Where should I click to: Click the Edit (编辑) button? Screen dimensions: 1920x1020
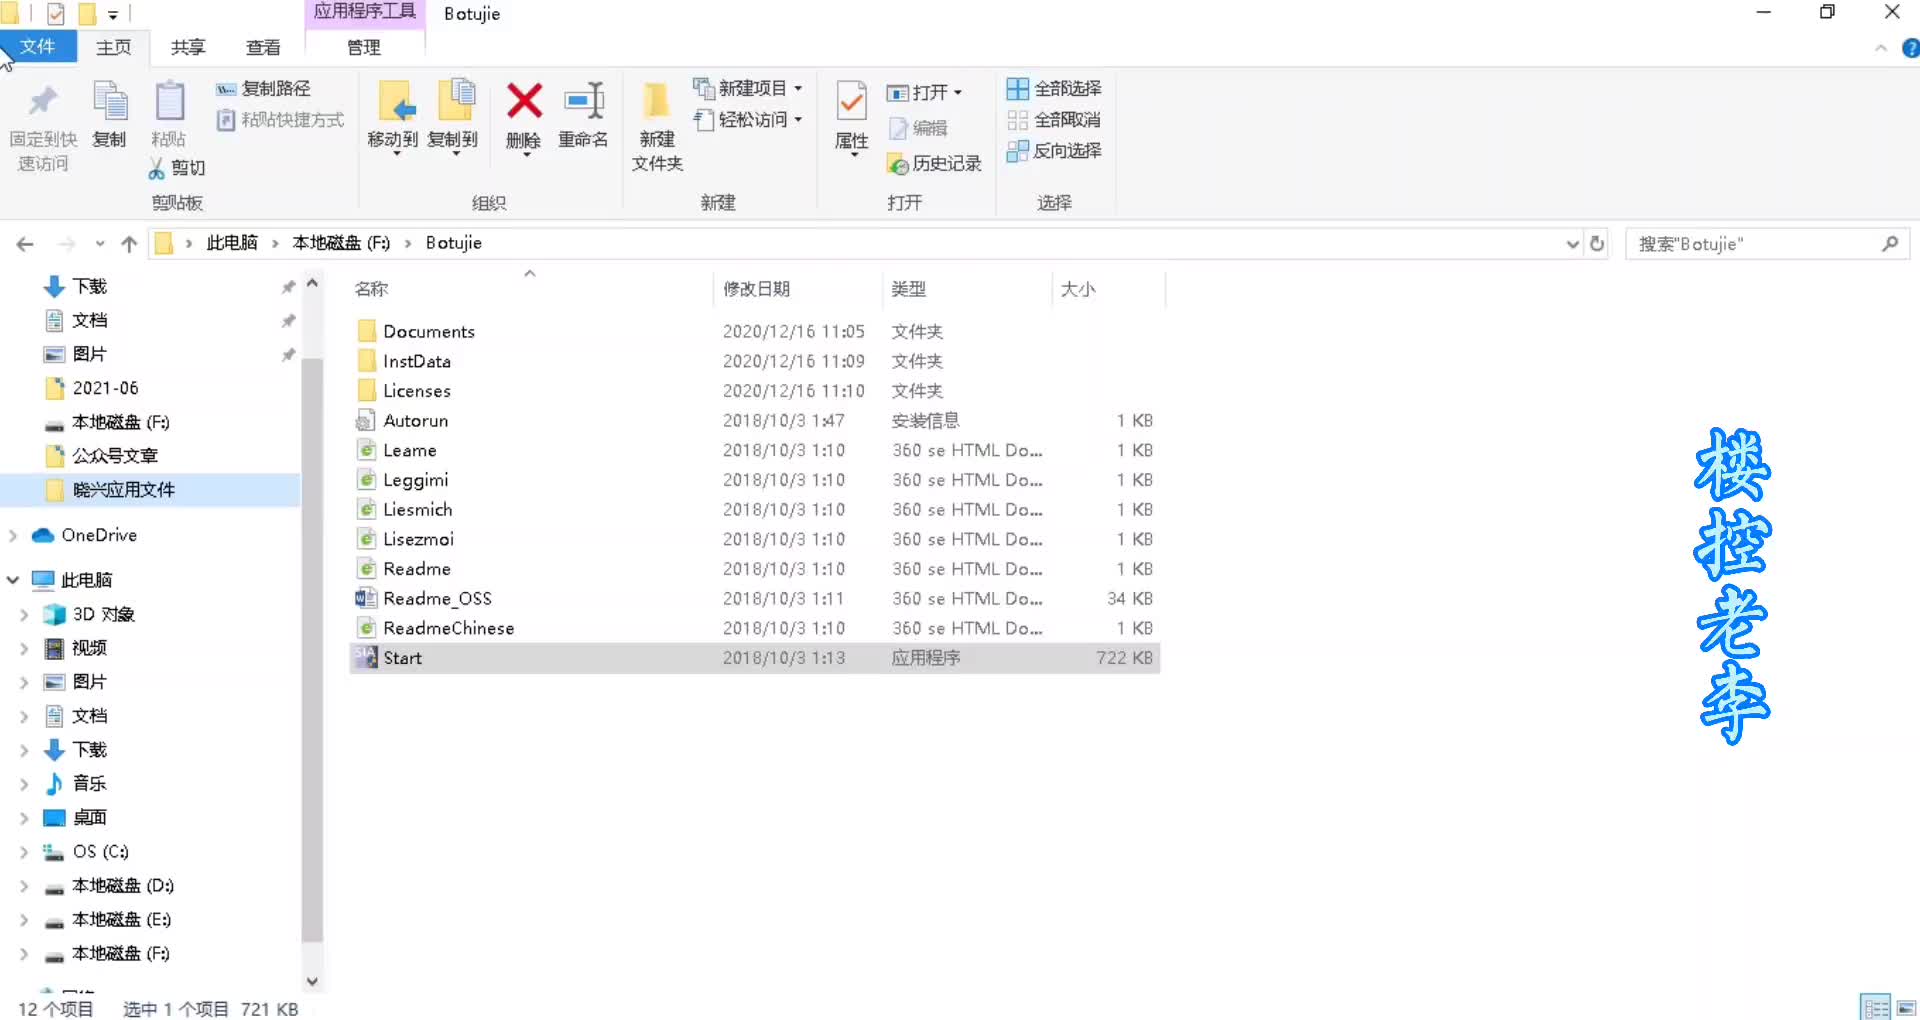919,128
